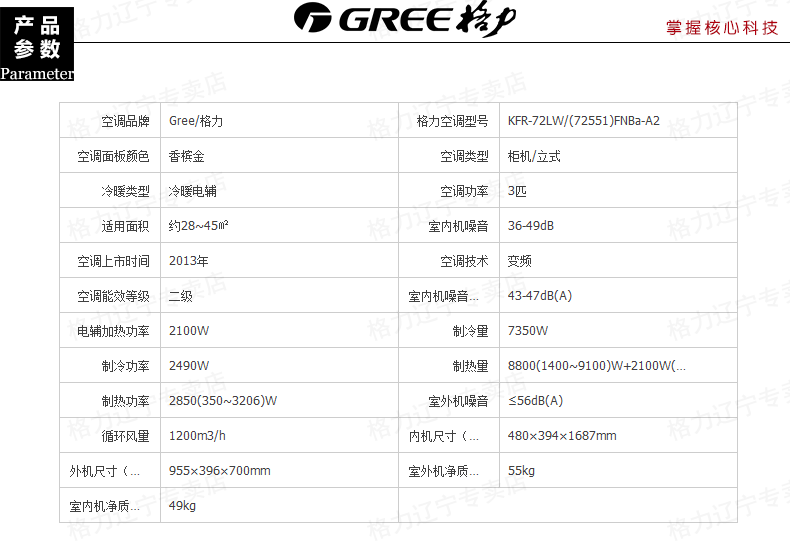Click the 产品参数 Parameter badge
Image resolution: width=790 pixels, height=559 pixels.
click(x=37, y=44)
